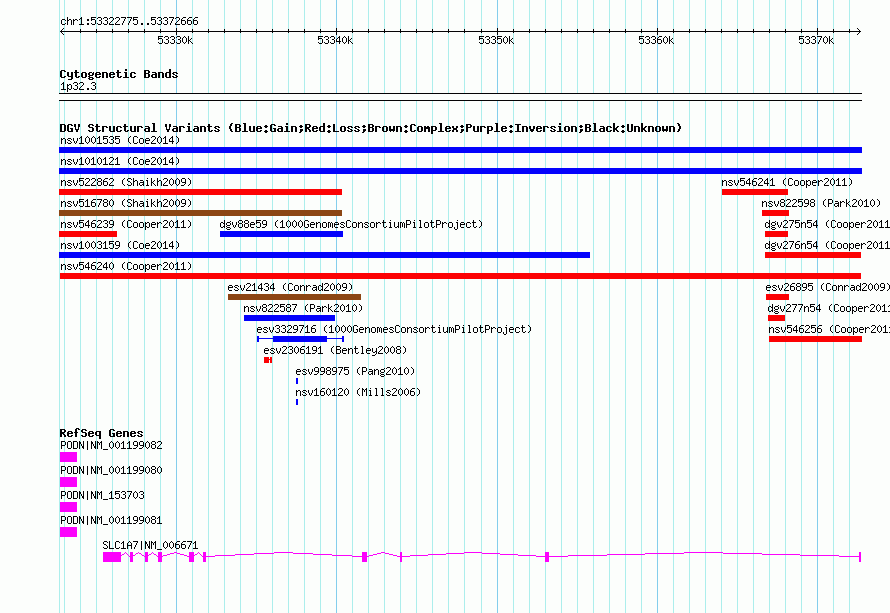Click the 53370k ruler label
Screen dimensions: 890x613
pos(816,40)
